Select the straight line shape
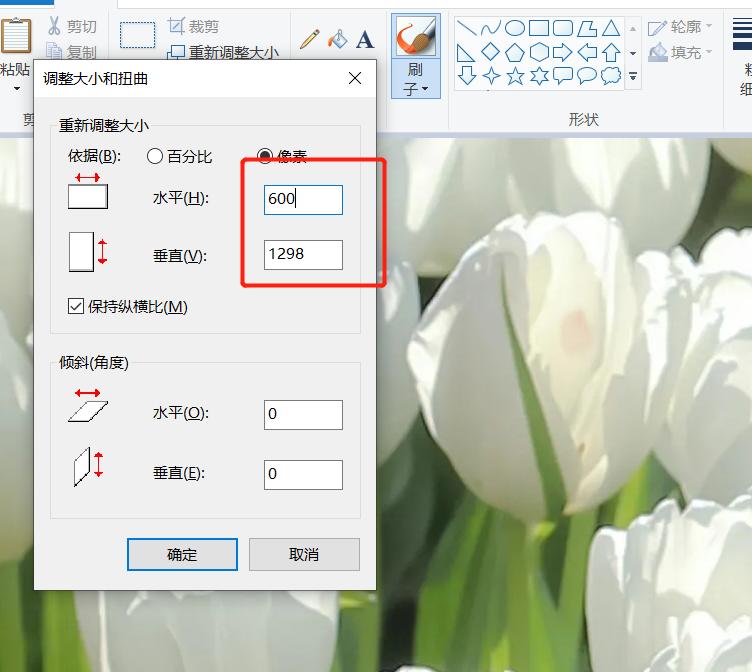Screen dimensions: 752x672 tap(466, 28)
